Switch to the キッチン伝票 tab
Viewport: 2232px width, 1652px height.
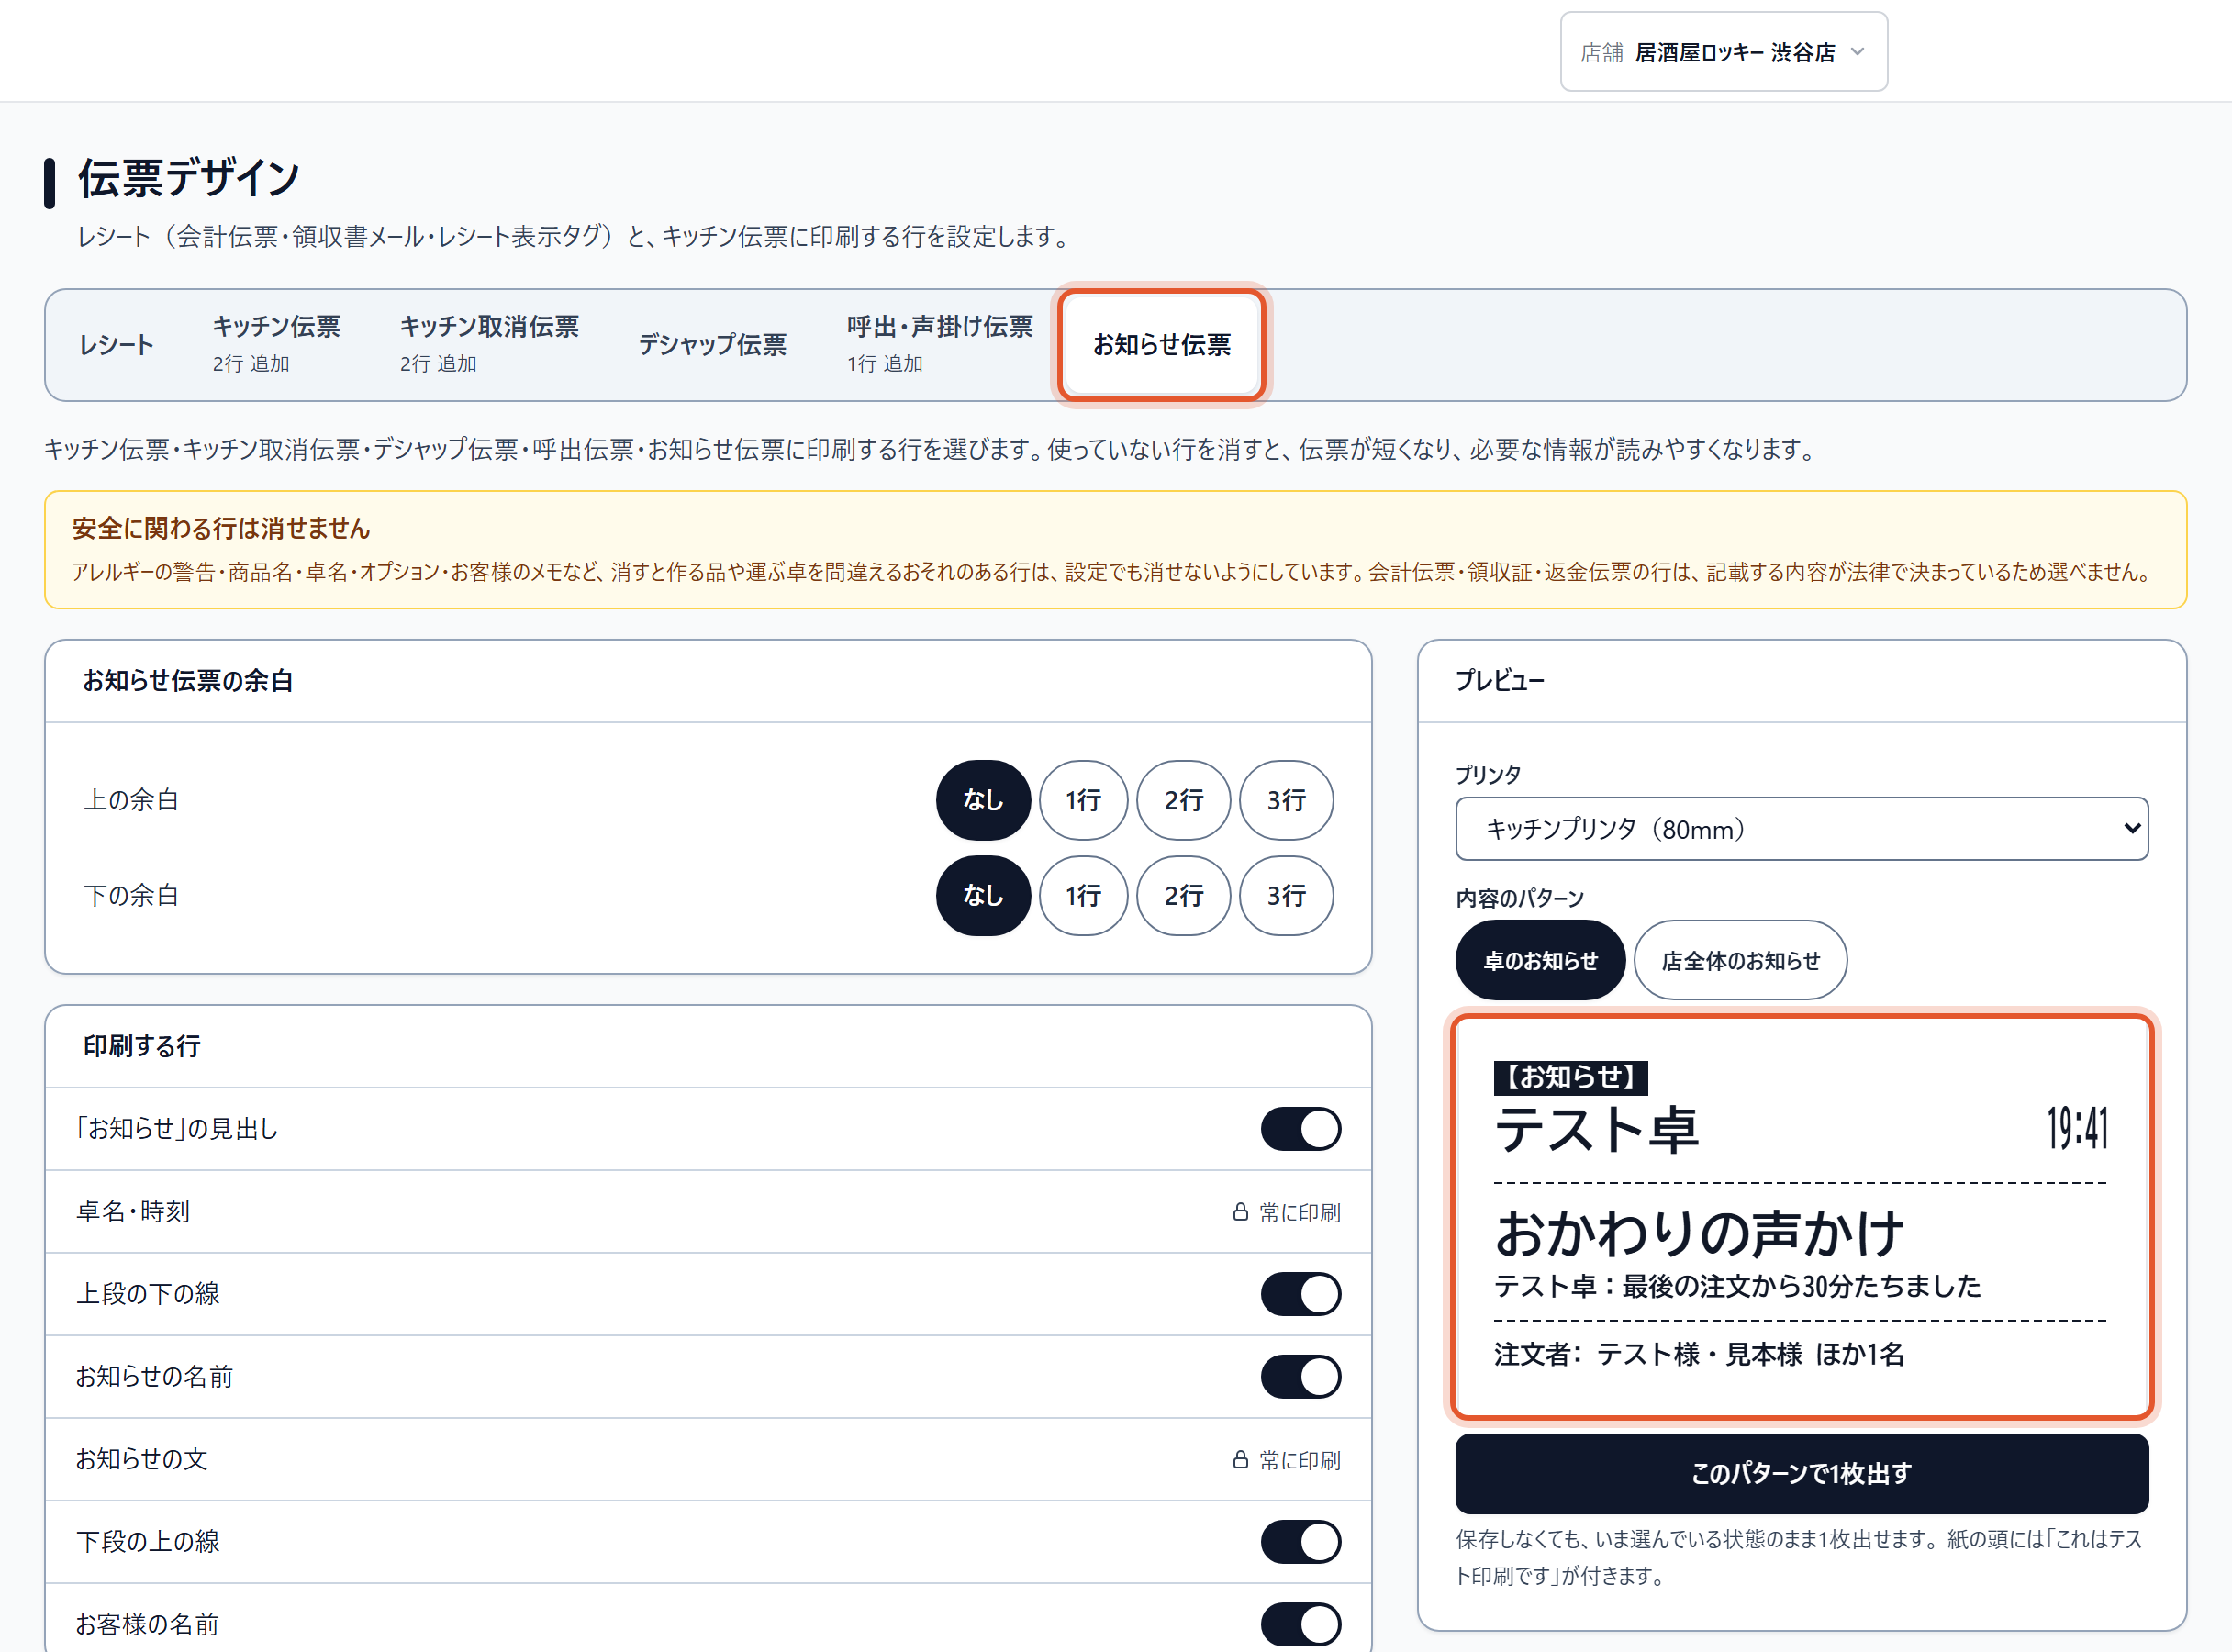[276, 345]
